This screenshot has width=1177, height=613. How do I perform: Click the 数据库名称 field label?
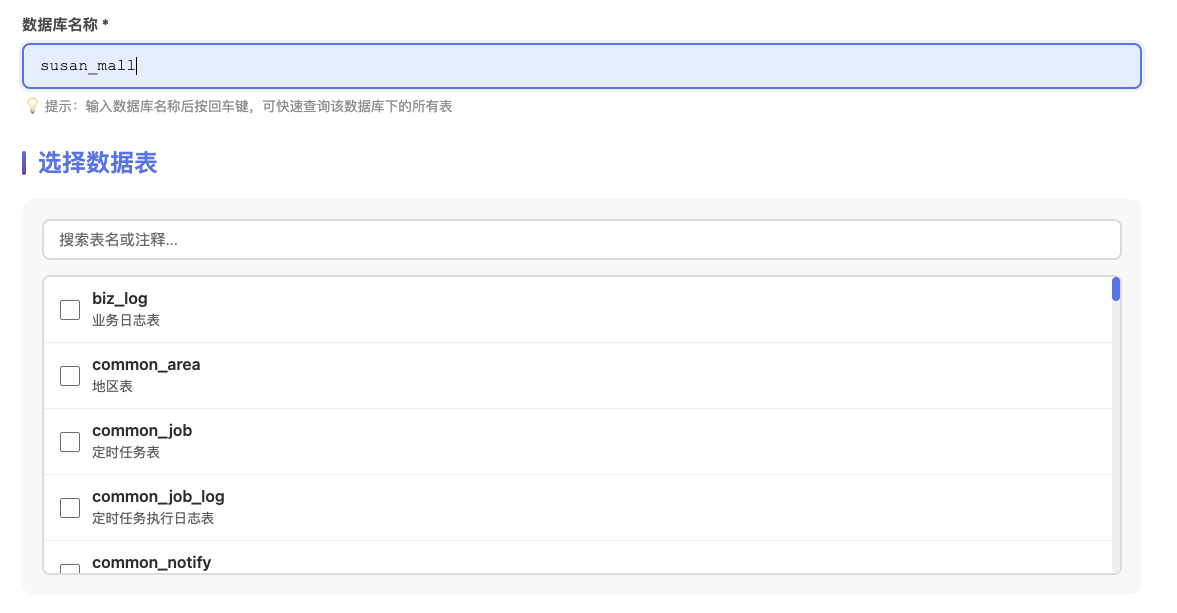click(65, 24)
